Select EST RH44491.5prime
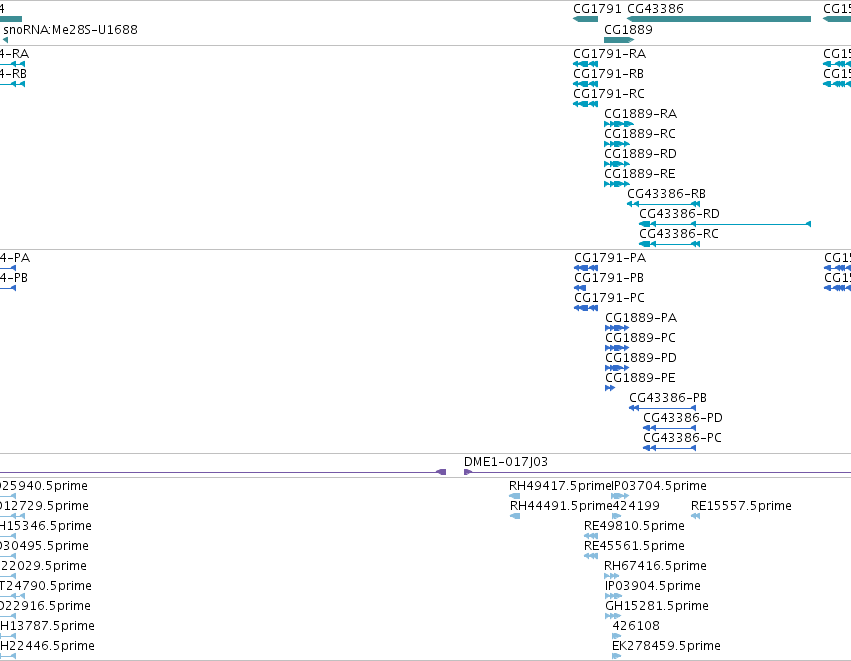 pos(561,506)
